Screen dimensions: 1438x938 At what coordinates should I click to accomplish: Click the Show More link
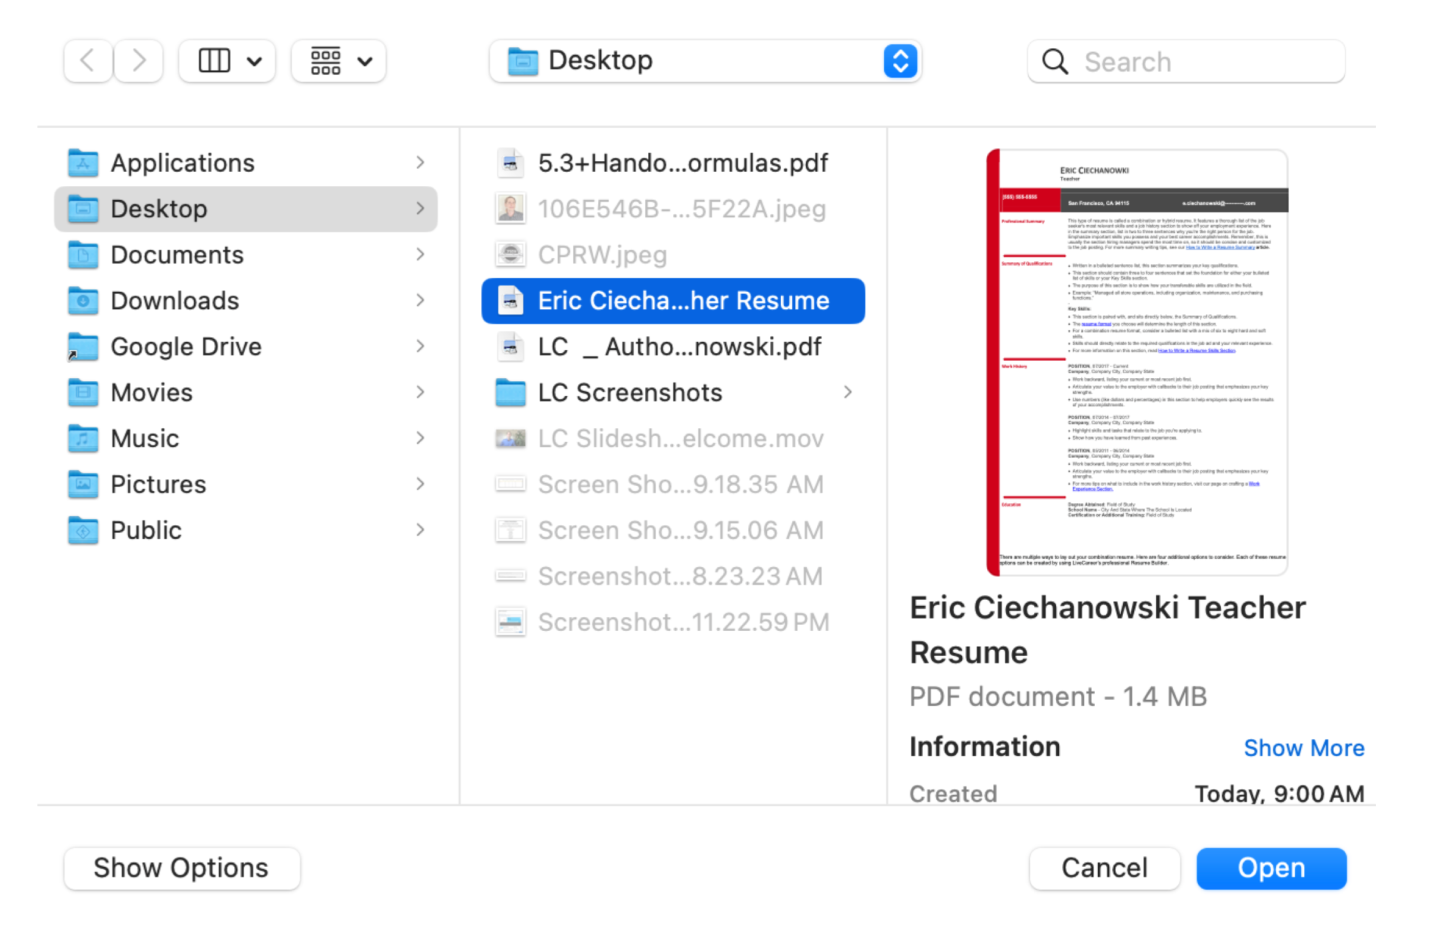(x=1303, y=748)
